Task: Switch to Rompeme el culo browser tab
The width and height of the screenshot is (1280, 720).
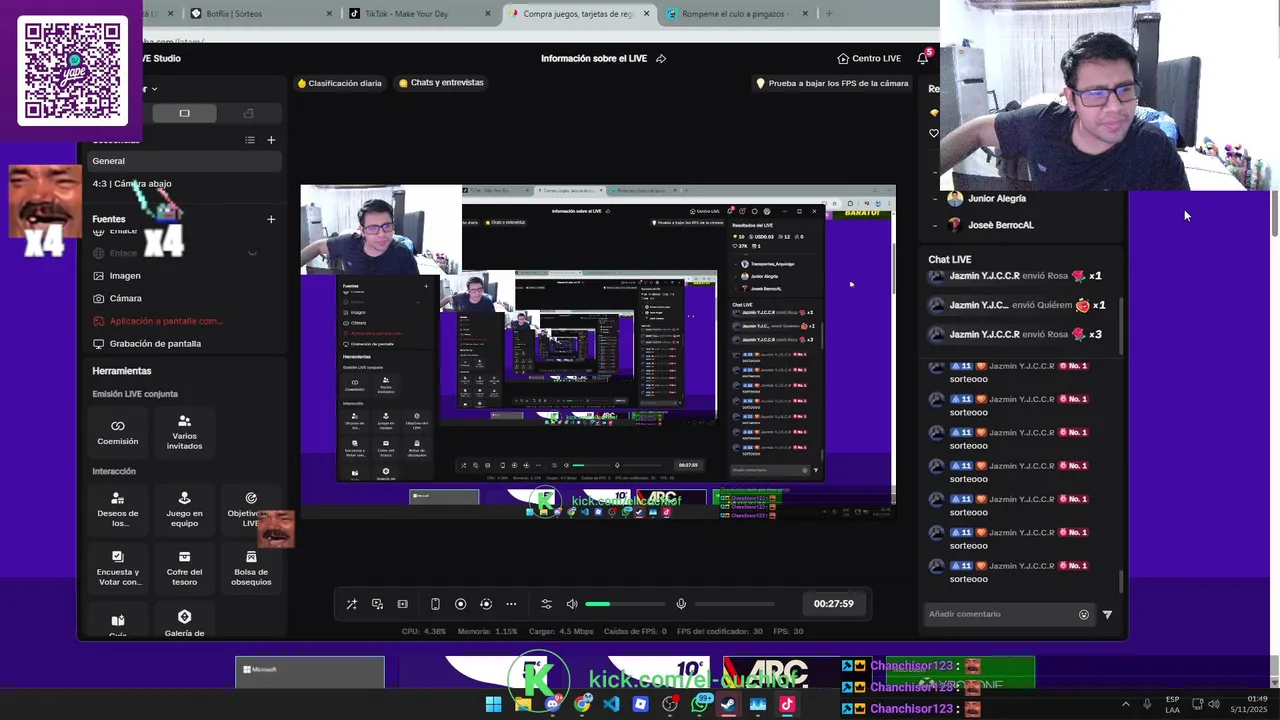Action: click(x=738, y=14)
